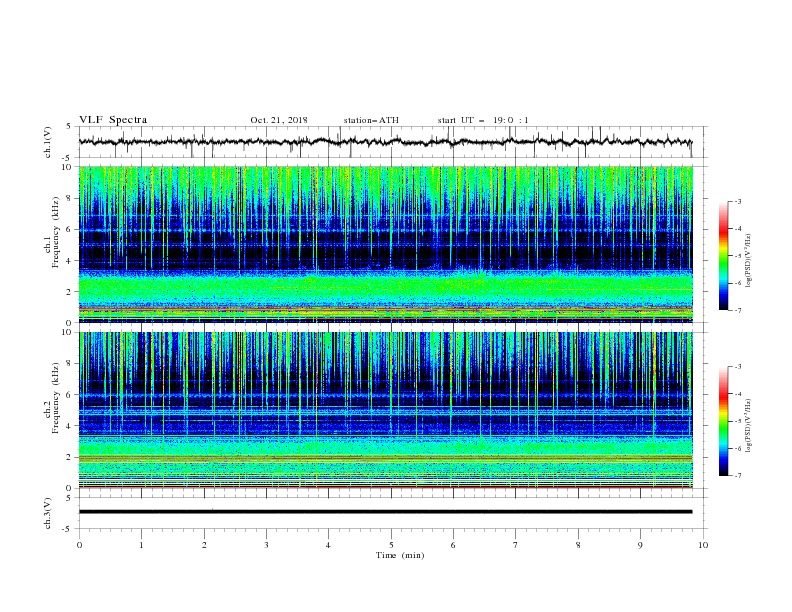Click the "ch.1 Frequency (kHz)" axis label

52,232
